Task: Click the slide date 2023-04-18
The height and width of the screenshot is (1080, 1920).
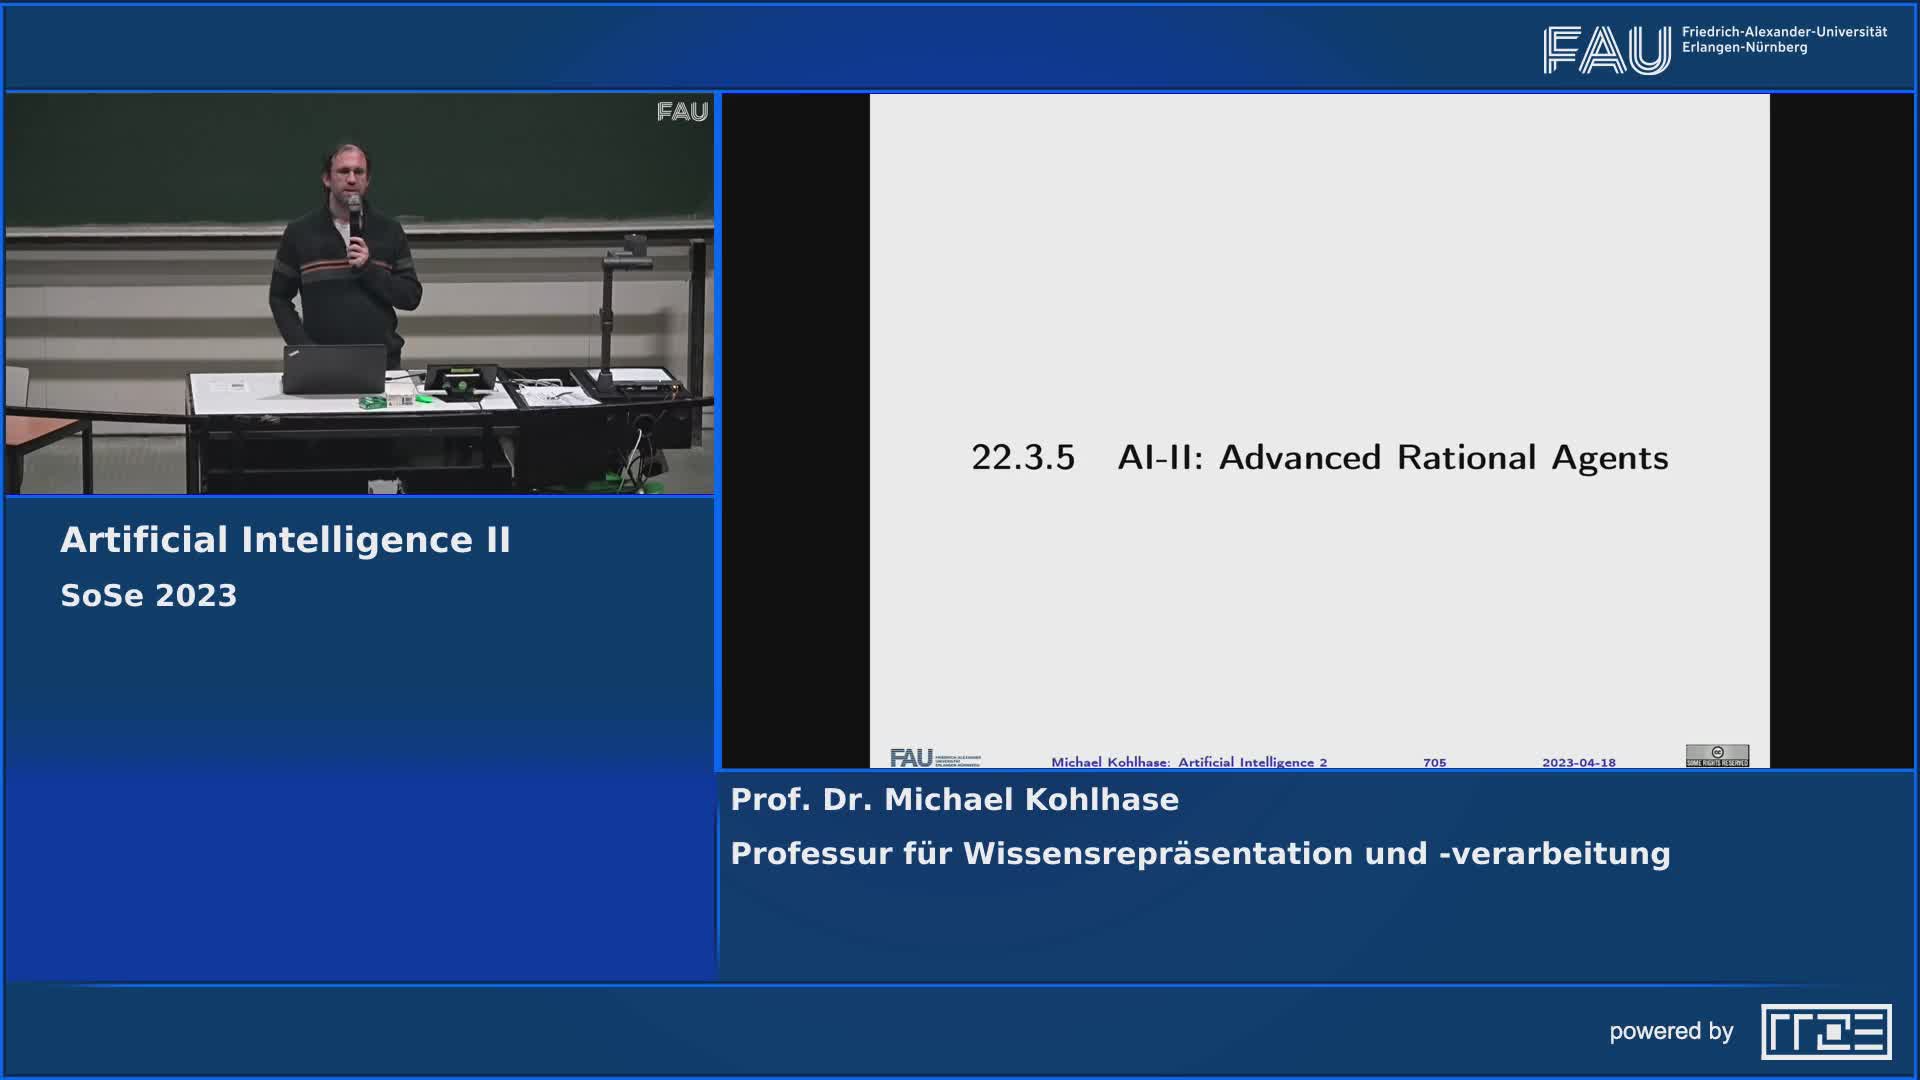Action: pos(1578,762)
